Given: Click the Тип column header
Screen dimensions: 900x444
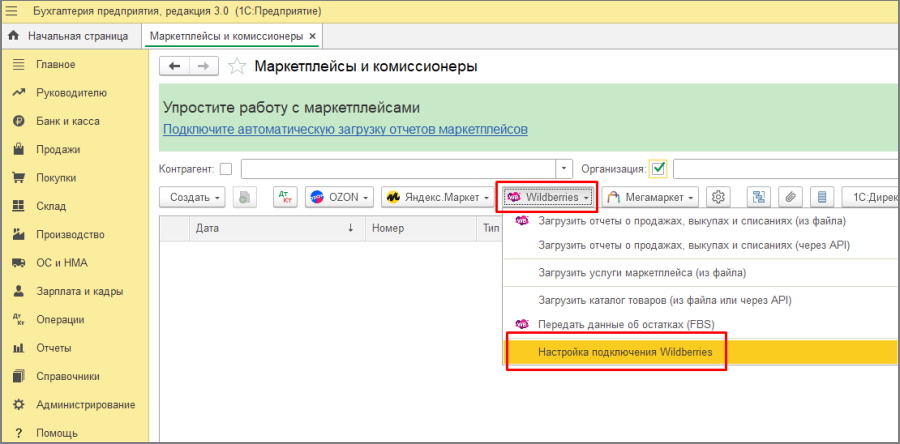Looking at the screenshot, I should click(x=489, y=228).
